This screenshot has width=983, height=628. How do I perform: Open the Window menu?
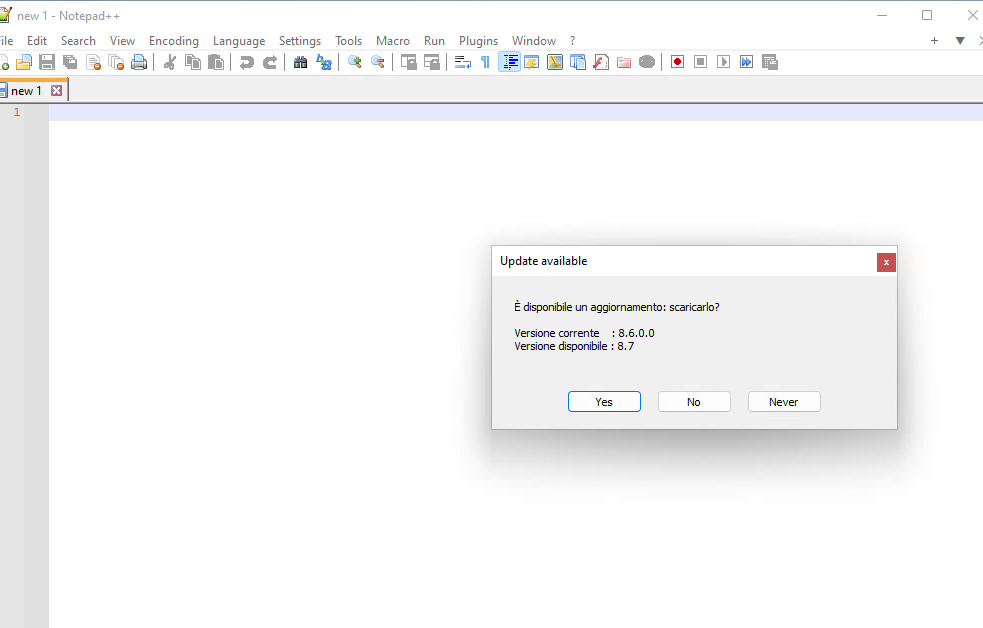point(534,41)
